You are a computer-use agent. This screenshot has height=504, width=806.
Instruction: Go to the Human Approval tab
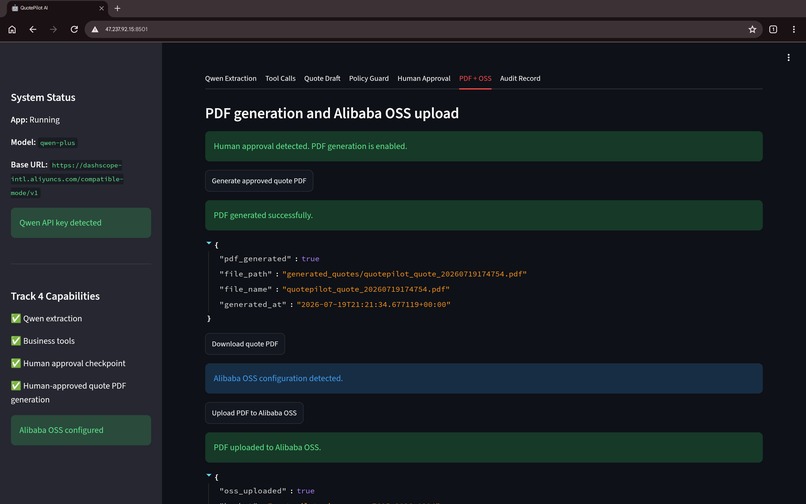click(424, 79)
